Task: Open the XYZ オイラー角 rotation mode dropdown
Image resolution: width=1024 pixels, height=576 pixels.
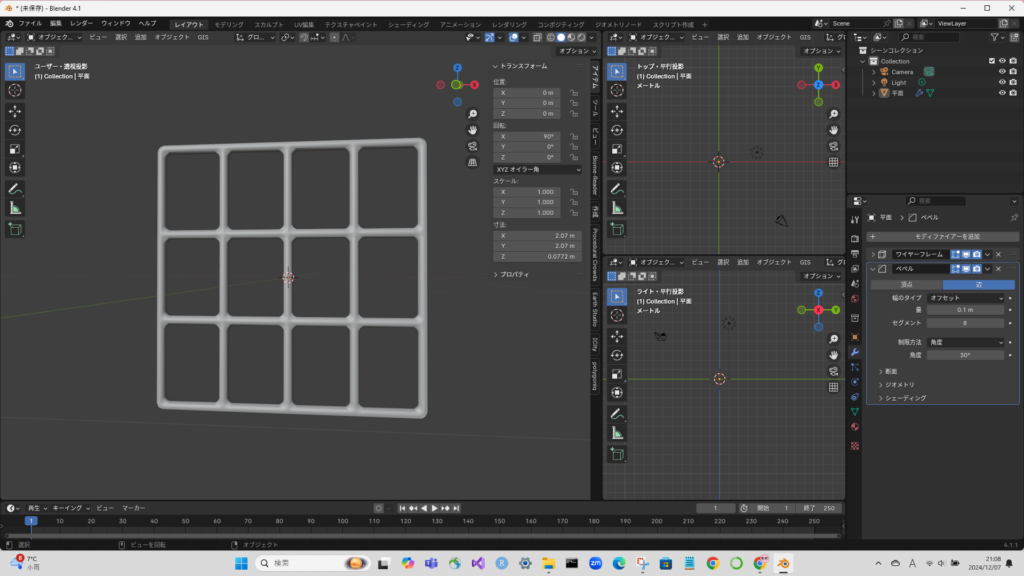Action: pyautogui.click(x=538, y=170)
